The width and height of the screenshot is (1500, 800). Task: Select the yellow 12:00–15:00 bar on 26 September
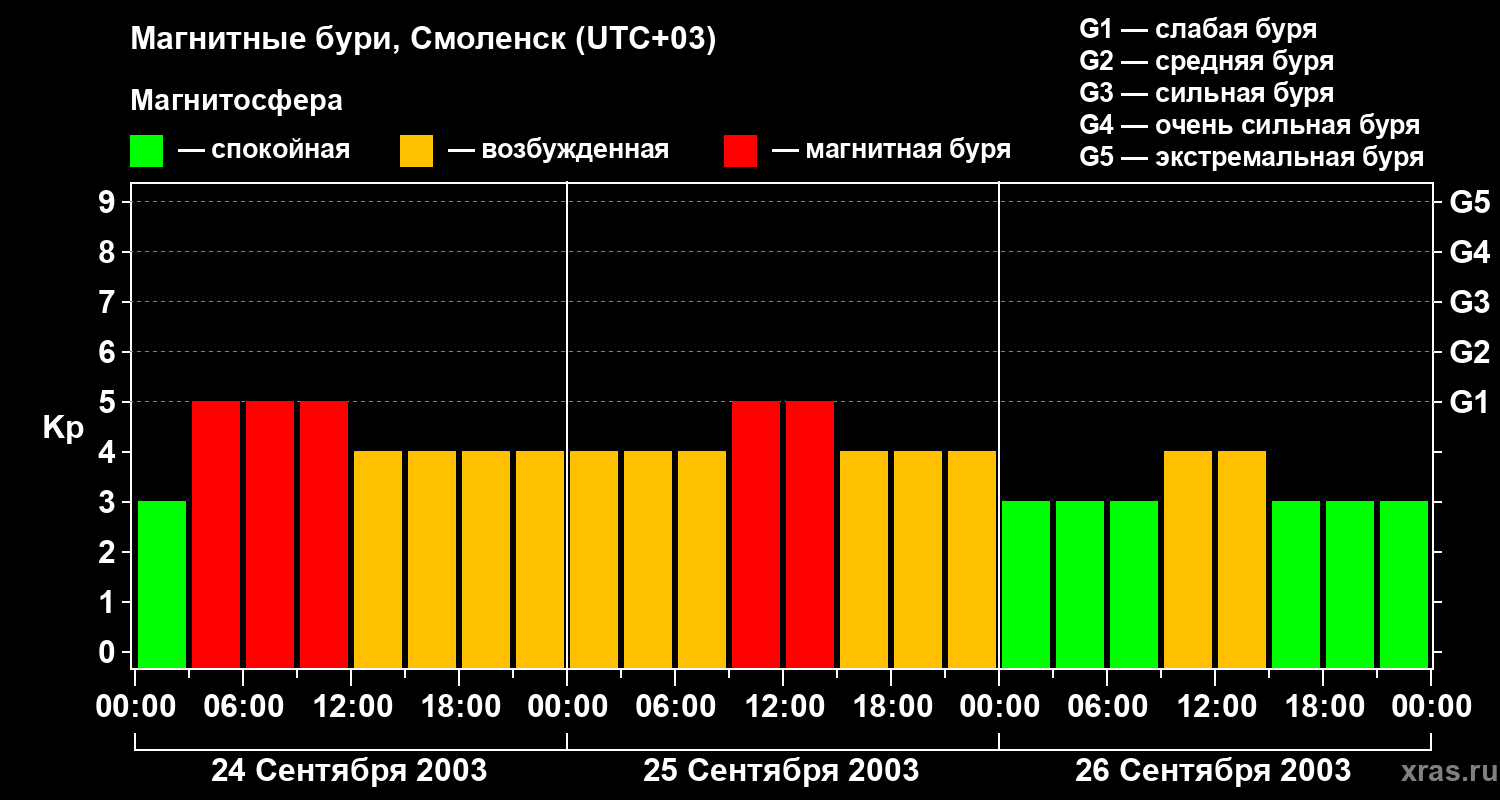pos(1242,560)
